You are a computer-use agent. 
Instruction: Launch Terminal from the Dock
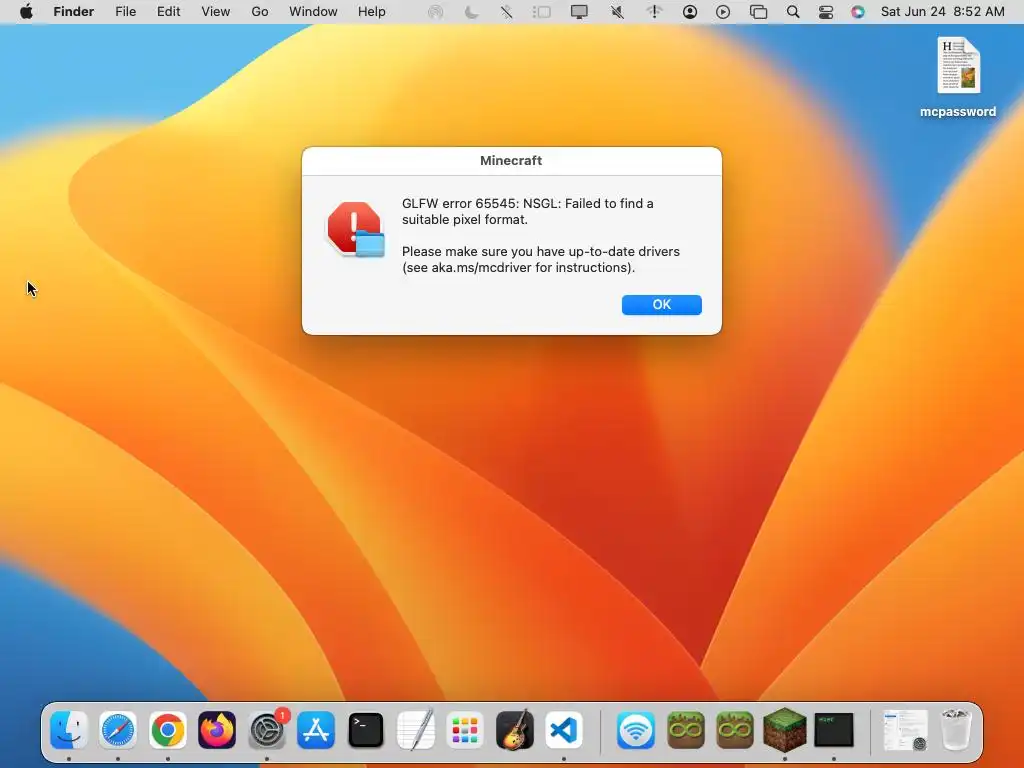(366, 729)
